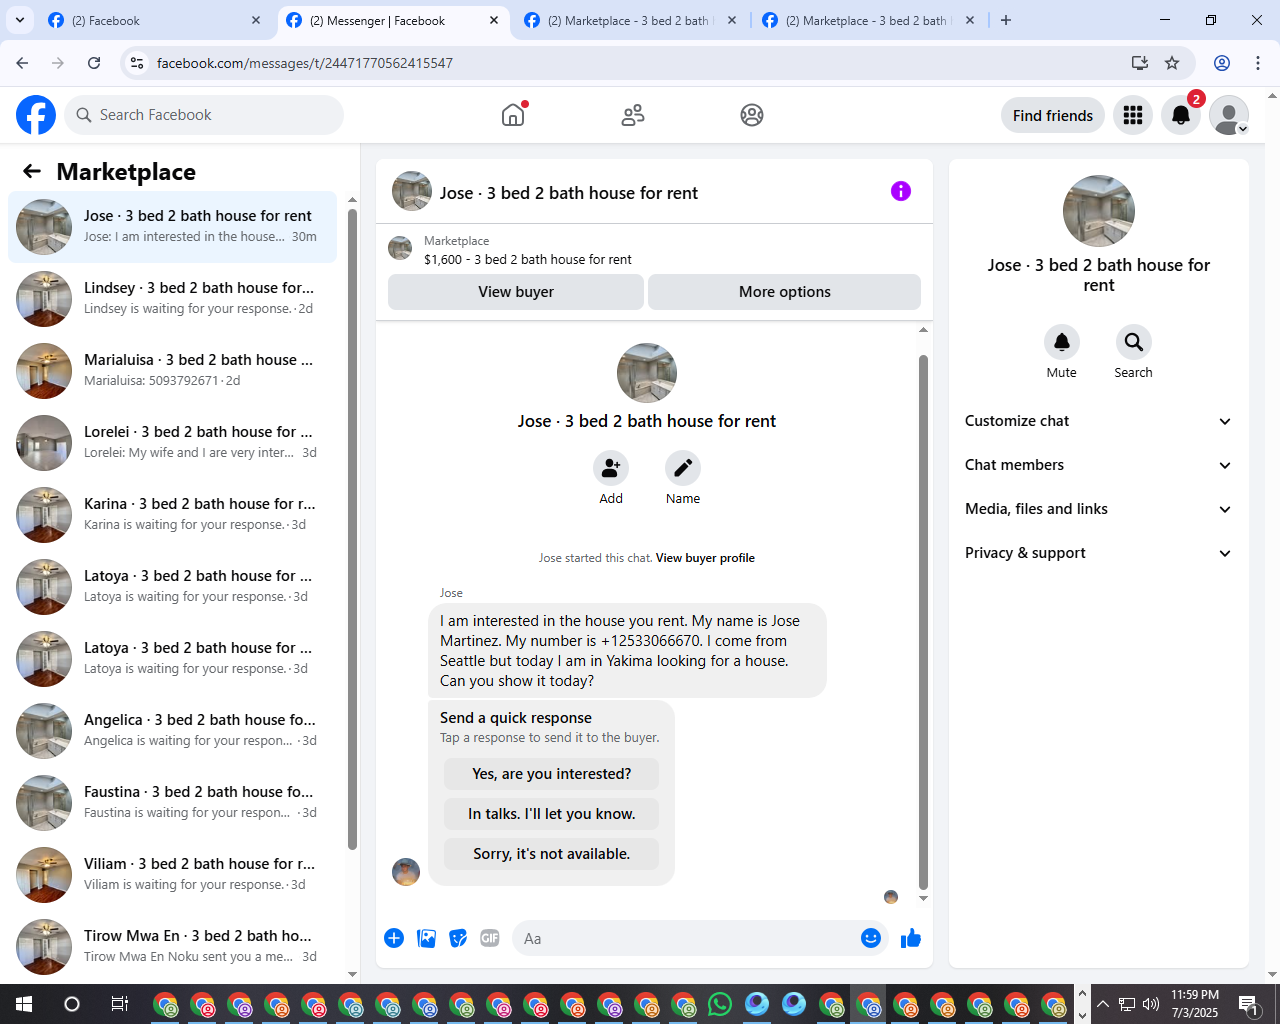Switch to the fourth Marketplace tab

pyautogui.click(x=868, y=20)
